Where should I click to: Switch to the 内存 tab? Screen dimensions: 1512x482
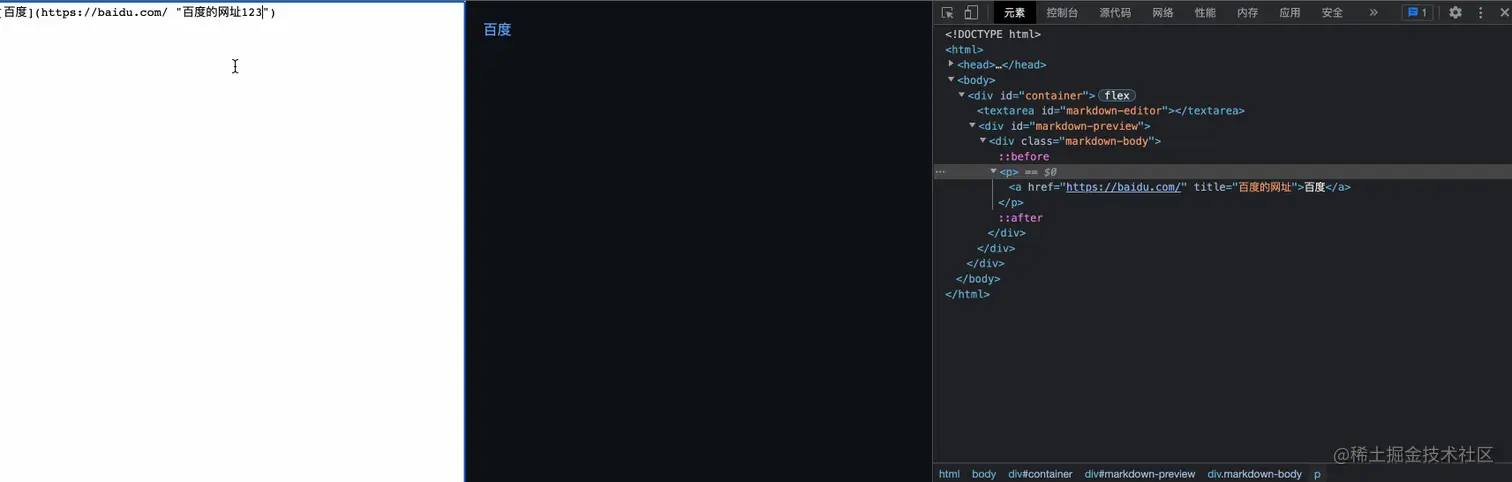click(x=1247, y=13)
